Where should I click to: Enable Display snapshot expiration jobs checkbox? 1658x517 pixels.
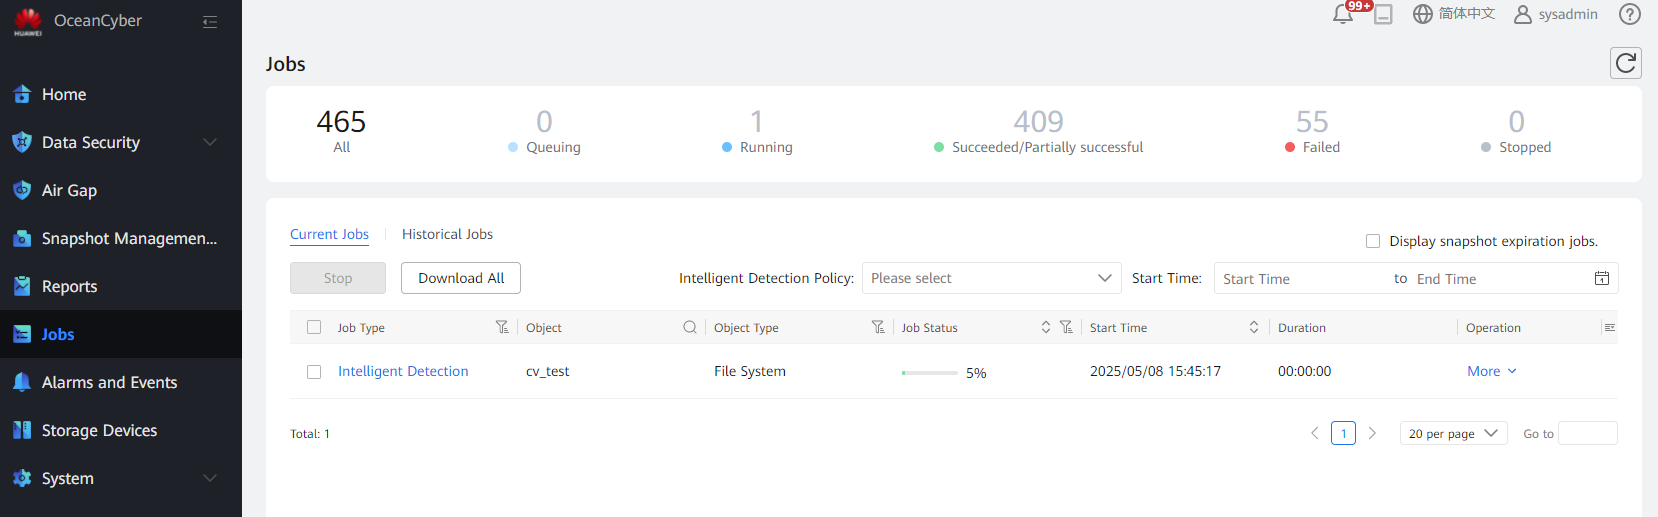(1373, 241)
